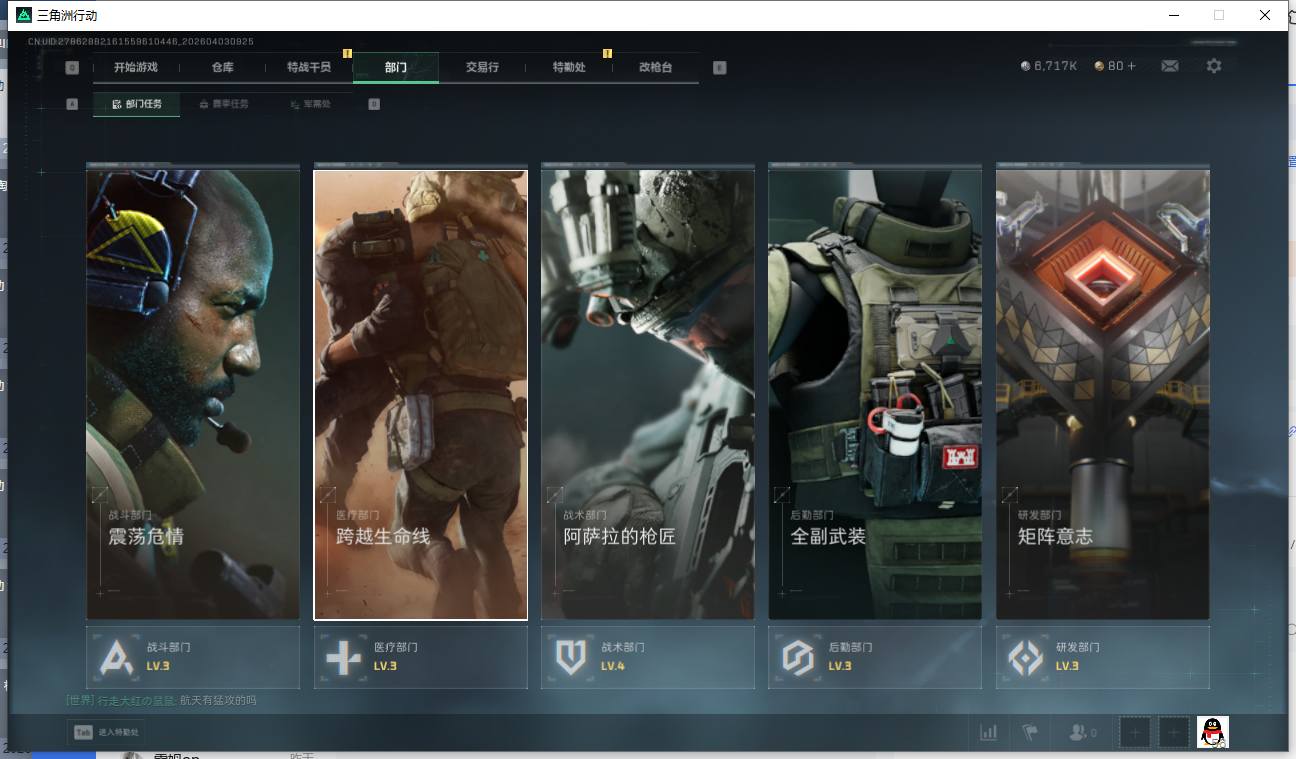Click the flag icon in bottom bar
1296x759 pixels.
pos(1030,732)
